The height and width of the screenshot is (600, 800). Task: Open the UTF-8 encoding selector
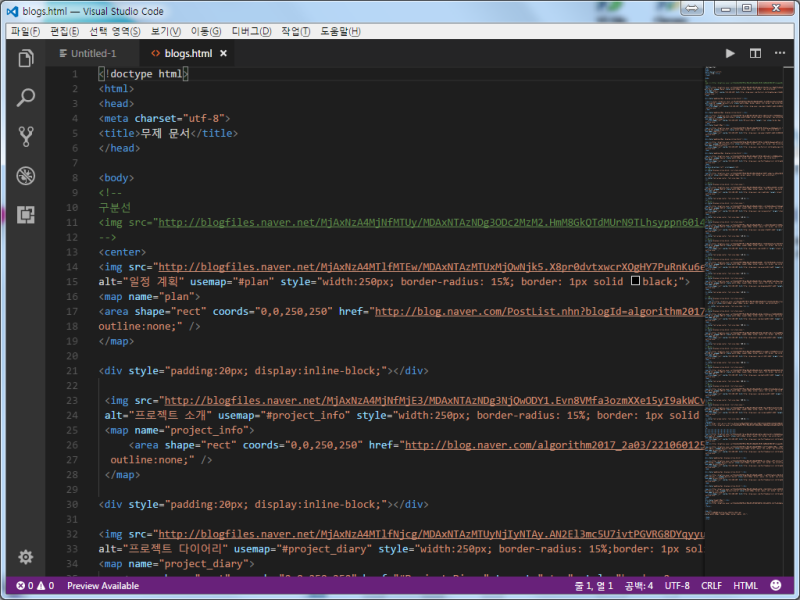tap(677, 585)
